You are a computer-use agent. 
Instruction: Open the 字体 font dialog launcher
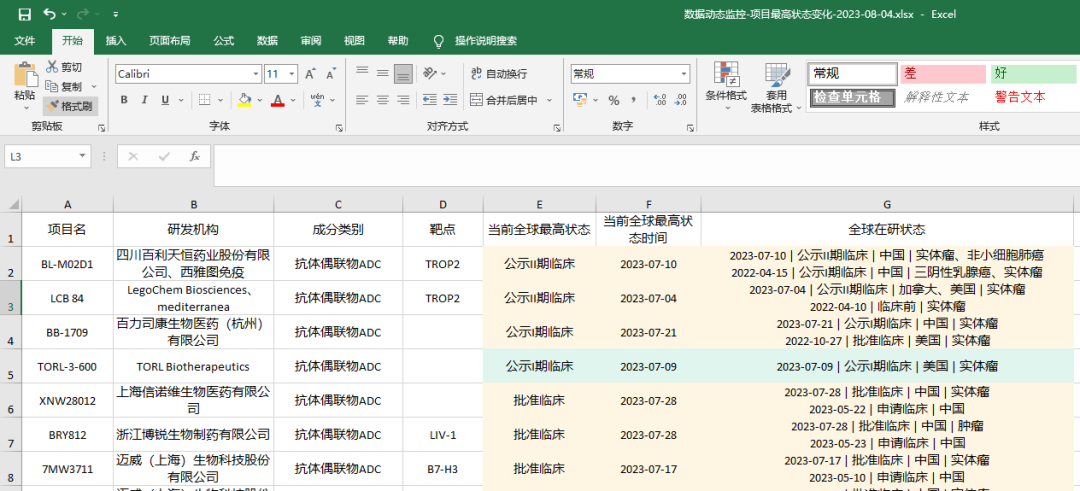pyautogui.click(x=339, y=128)
